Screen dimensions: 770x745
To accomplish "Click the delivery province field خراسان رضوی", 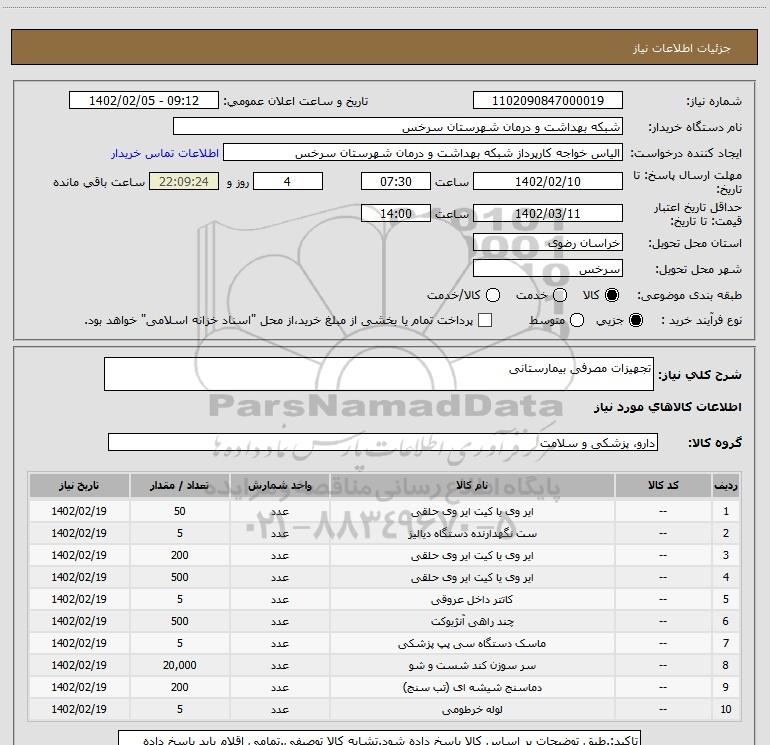I will [x=548, y=242].
